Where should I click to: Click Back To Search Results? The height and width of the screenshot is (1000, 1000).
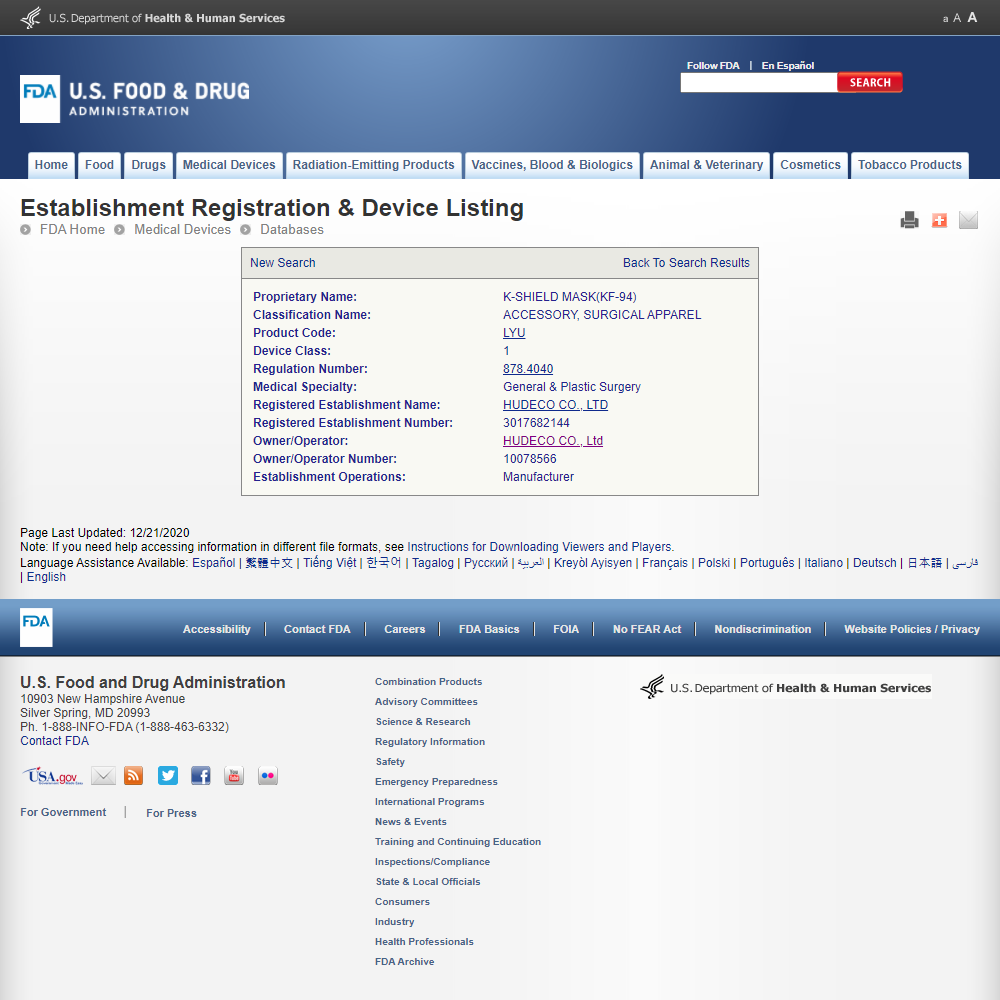[x=686, y=263]
